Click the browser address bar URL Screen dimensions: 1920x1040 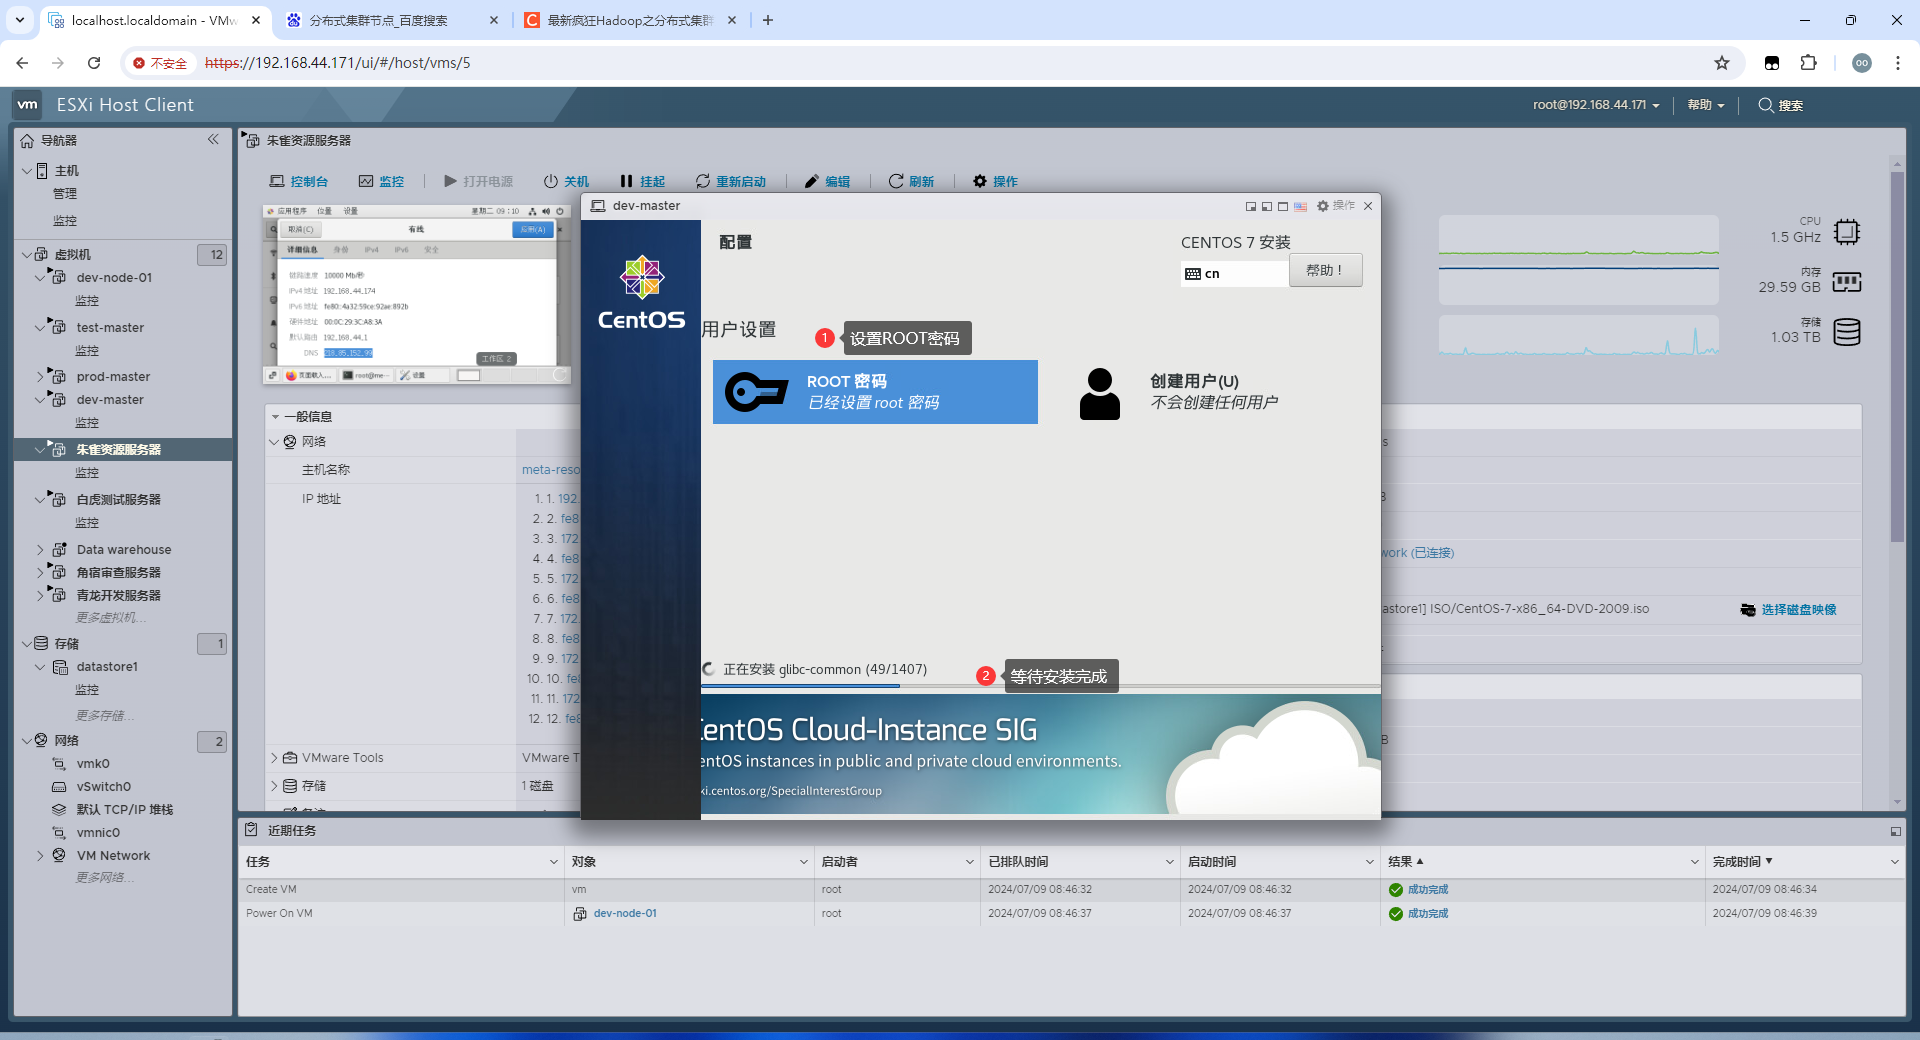click(x=337, y=63)
